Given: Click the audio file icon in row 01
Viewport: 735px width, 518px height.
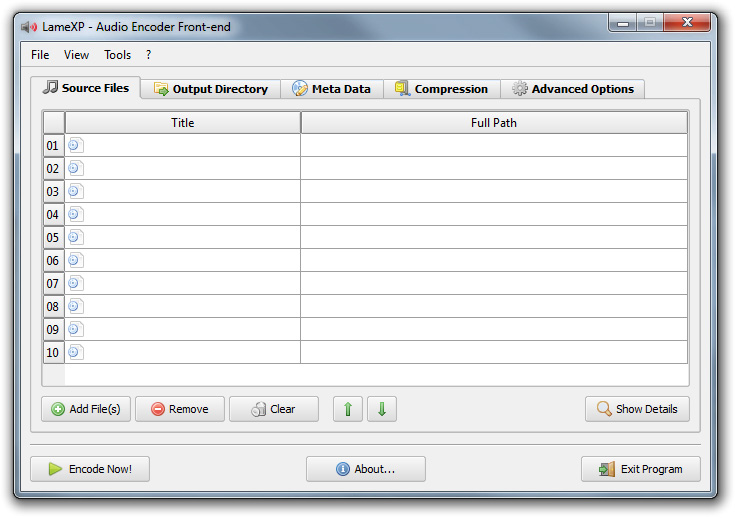Looking at the screenshot, I should [75, 145].
